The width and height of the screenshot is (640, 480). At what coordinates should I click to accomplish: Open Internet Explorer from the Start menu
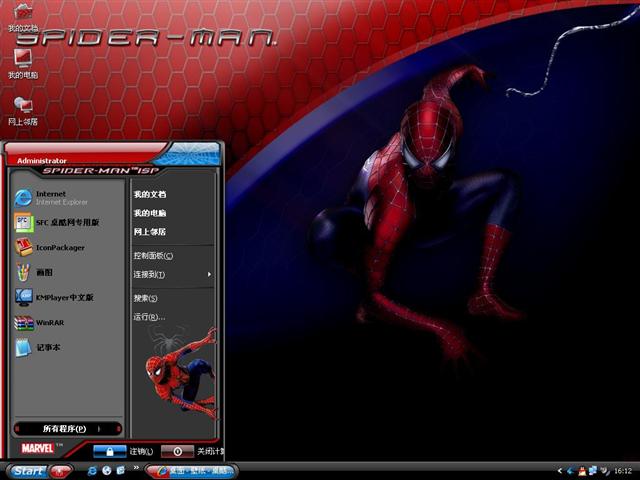[x=50, y=197]
